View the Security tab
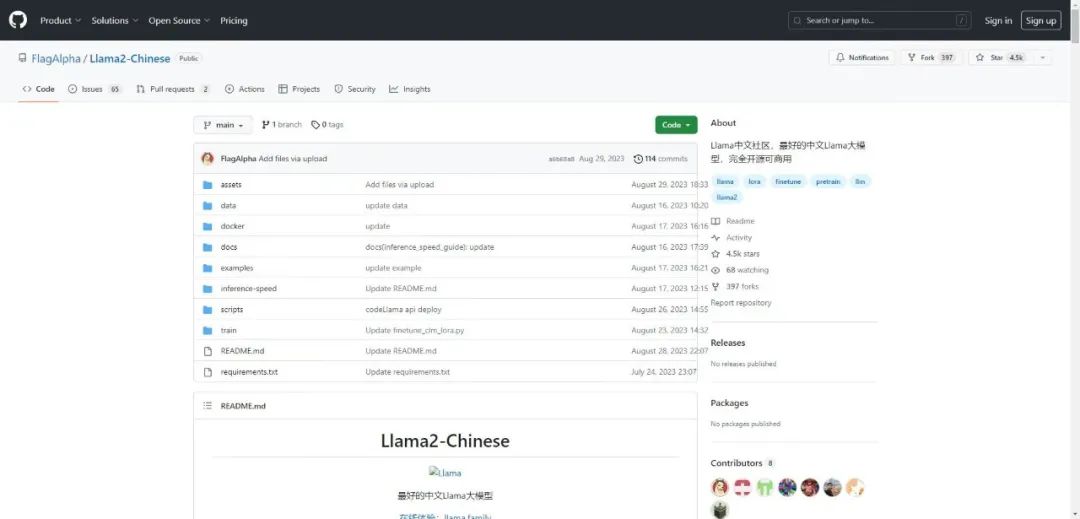This screenshot has width=1080, height=519. 355,89
